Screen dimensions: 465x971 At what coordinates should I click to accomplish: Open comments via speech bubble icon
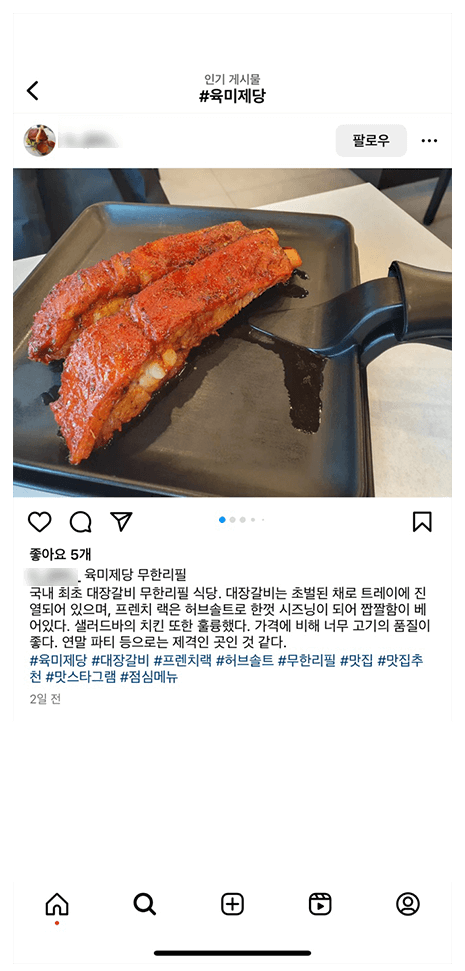point(80,522)
